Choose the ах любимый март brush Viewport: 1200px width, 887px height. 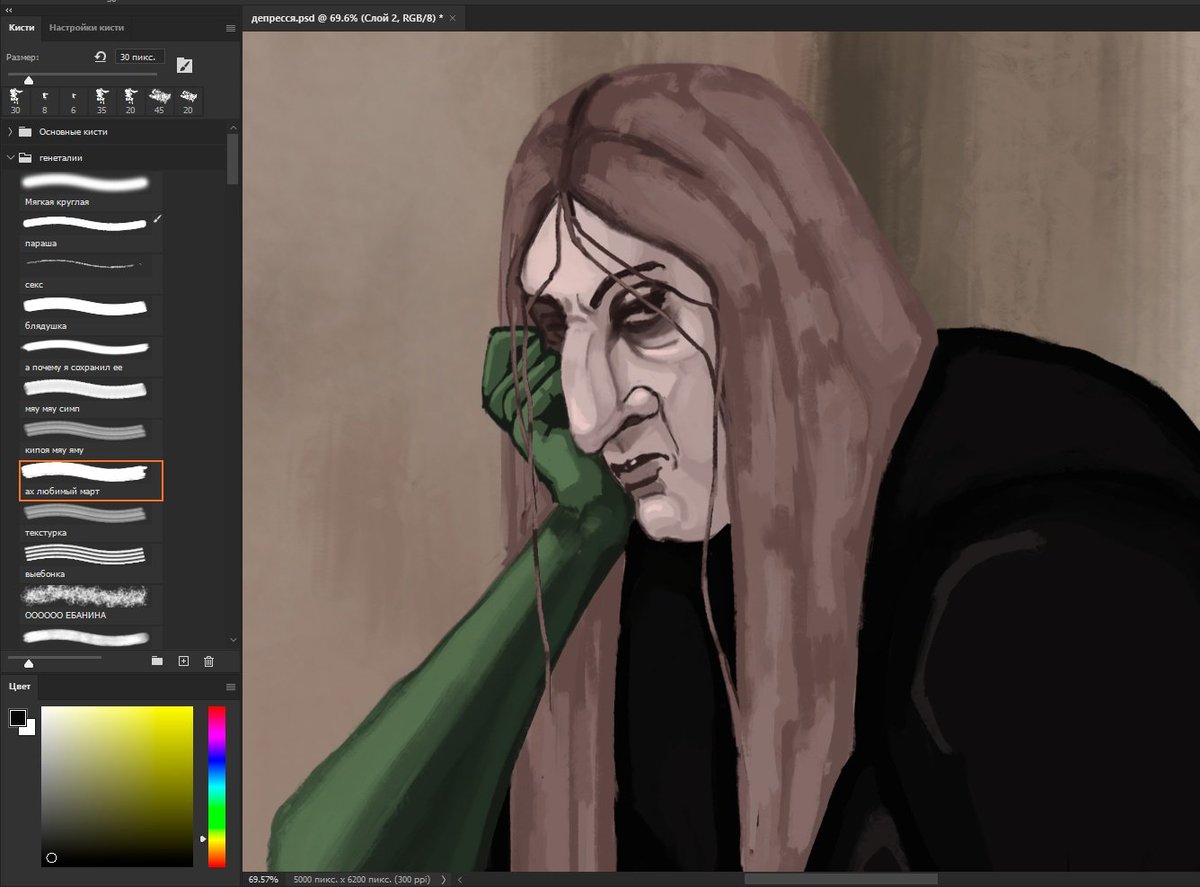pos(91,480)
